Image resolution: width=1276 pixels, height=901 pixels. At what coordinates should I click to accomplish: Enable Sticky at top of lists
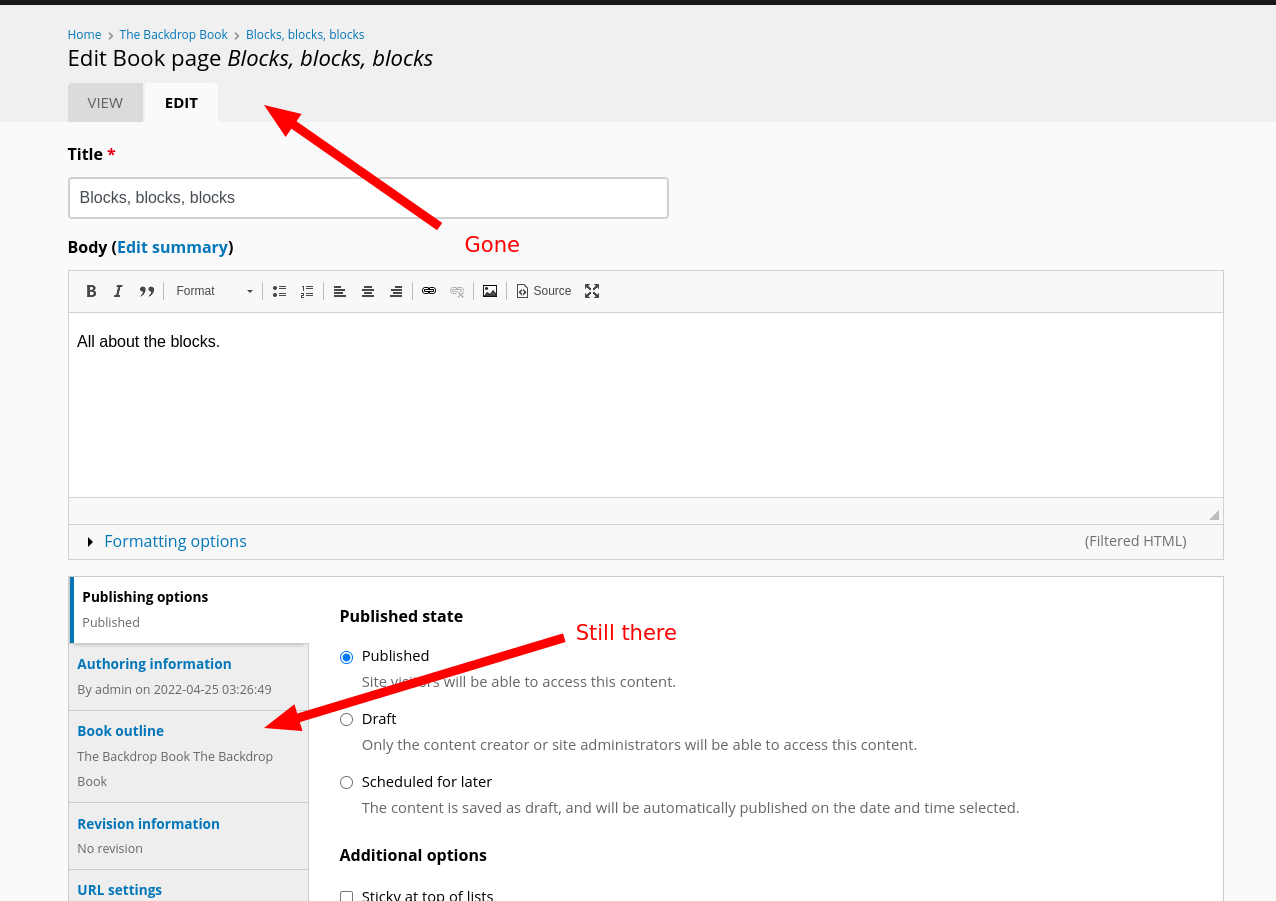click(346, 897)
